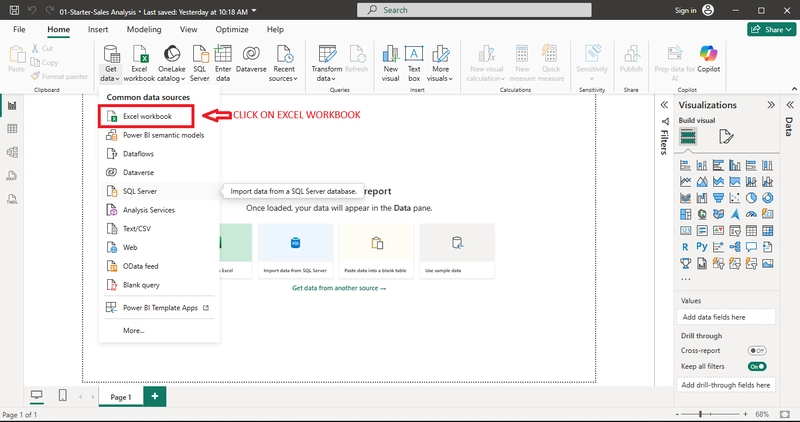Open the File menu
Screen dimensions: 800x422
click(x=19, y=30)
